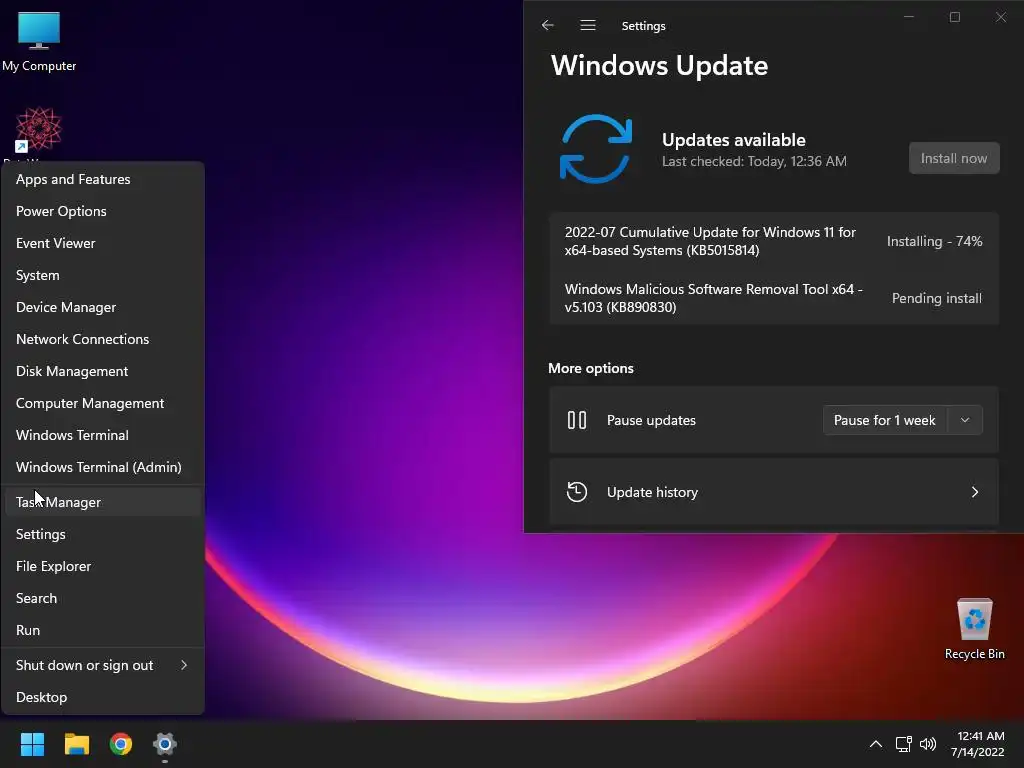Click the Pending install status text
1024x768 pixels.
(936, 298)
